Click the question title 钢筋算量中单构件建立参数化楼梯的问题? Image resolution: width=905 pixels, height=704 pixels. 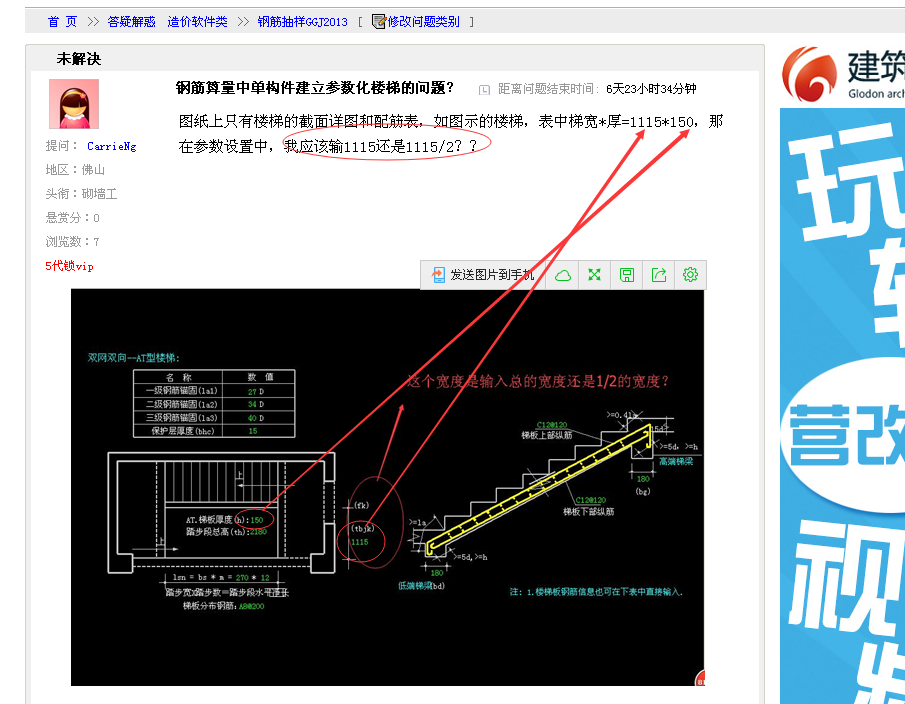[x=315, y=88]
